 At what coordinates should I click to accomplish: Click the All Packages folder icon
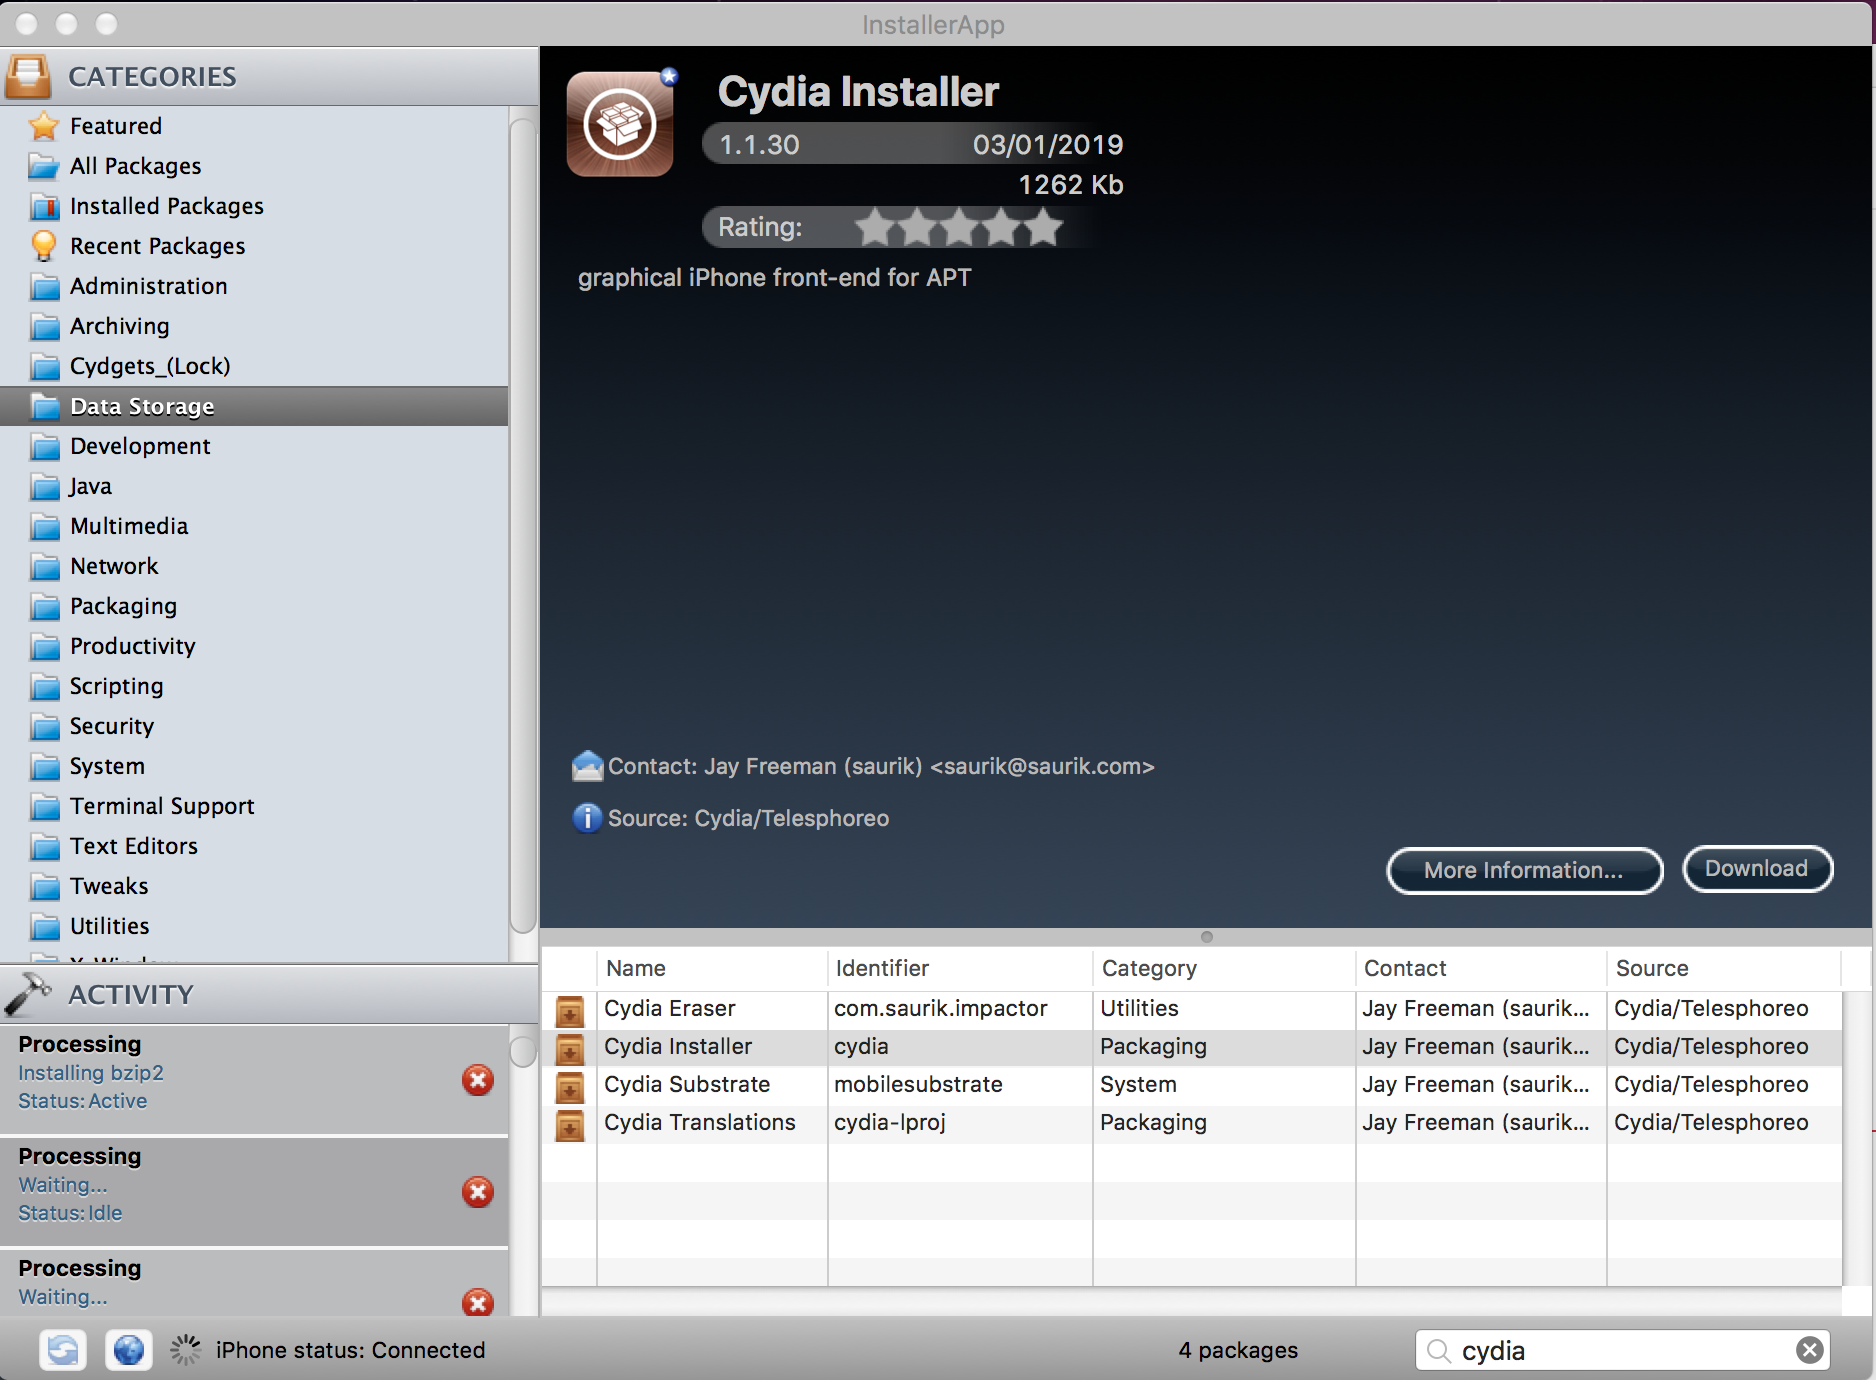tap(44, 166)
